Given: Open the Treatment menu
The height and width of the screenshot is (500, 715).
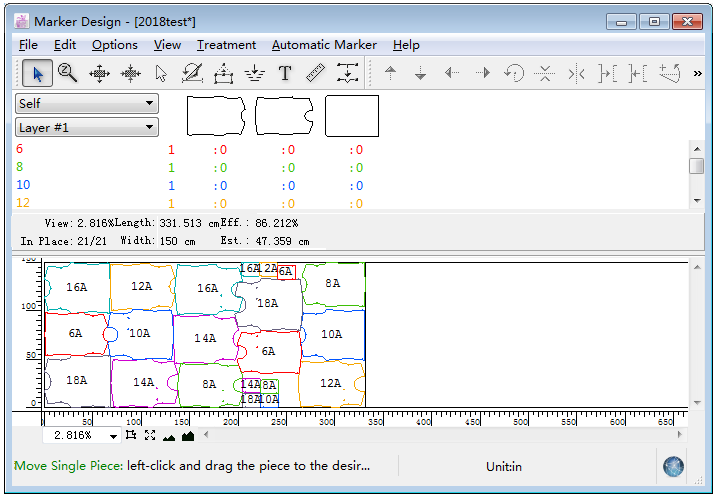Looking at the screenshot, I should 226,45.
